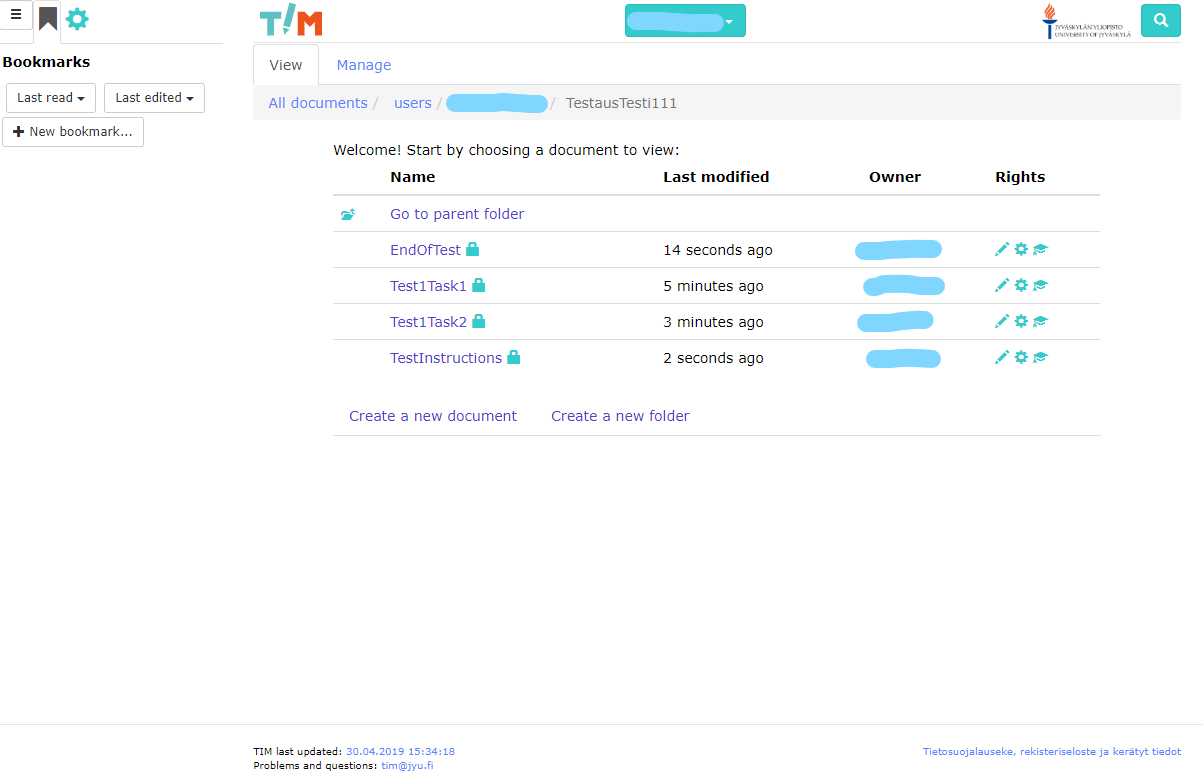Click the pencil icon on the TestInstructions row
Image resolution: width=1203 pixels, height=780 pixels.
[x=1002, y=357]
